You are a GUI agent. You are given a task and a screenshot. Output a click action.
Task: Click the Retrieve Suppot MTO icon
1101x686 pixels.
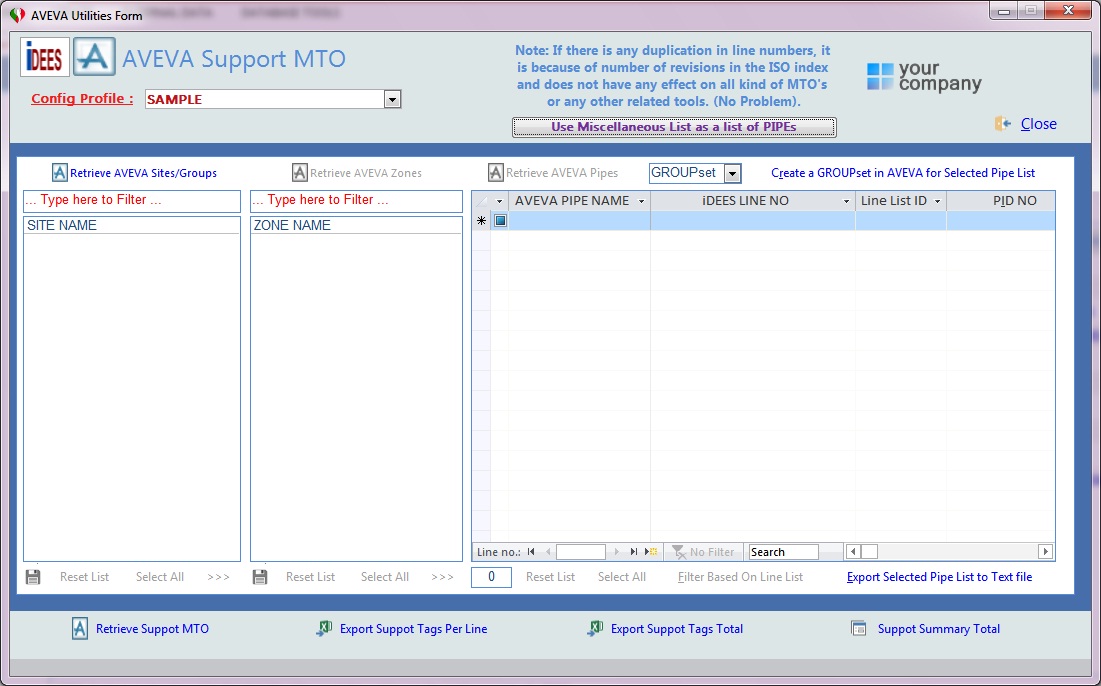click(x=80, y=628)
